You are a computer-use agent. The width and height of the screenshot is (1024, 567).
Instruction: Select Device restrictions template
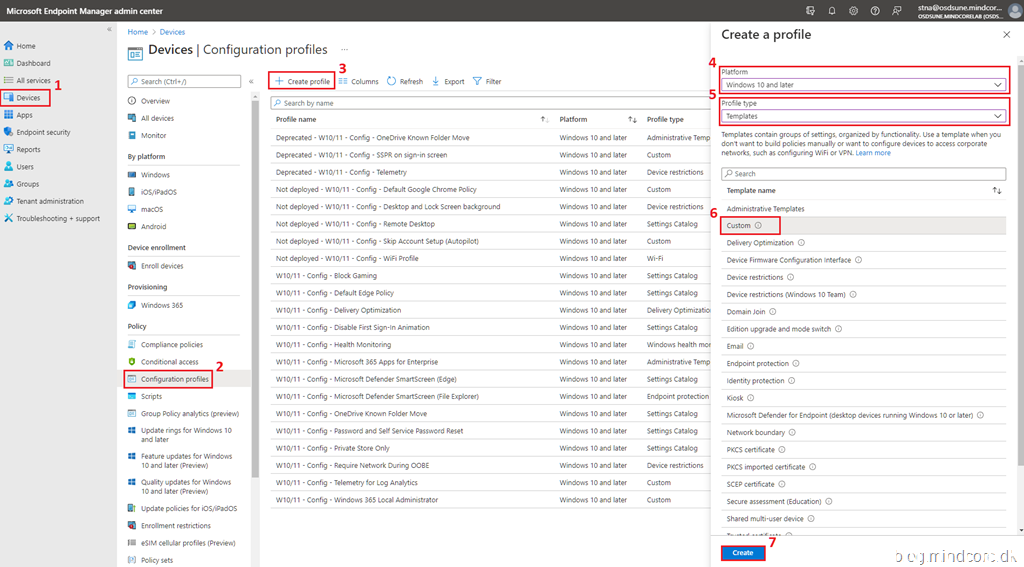tap(755, 277)
